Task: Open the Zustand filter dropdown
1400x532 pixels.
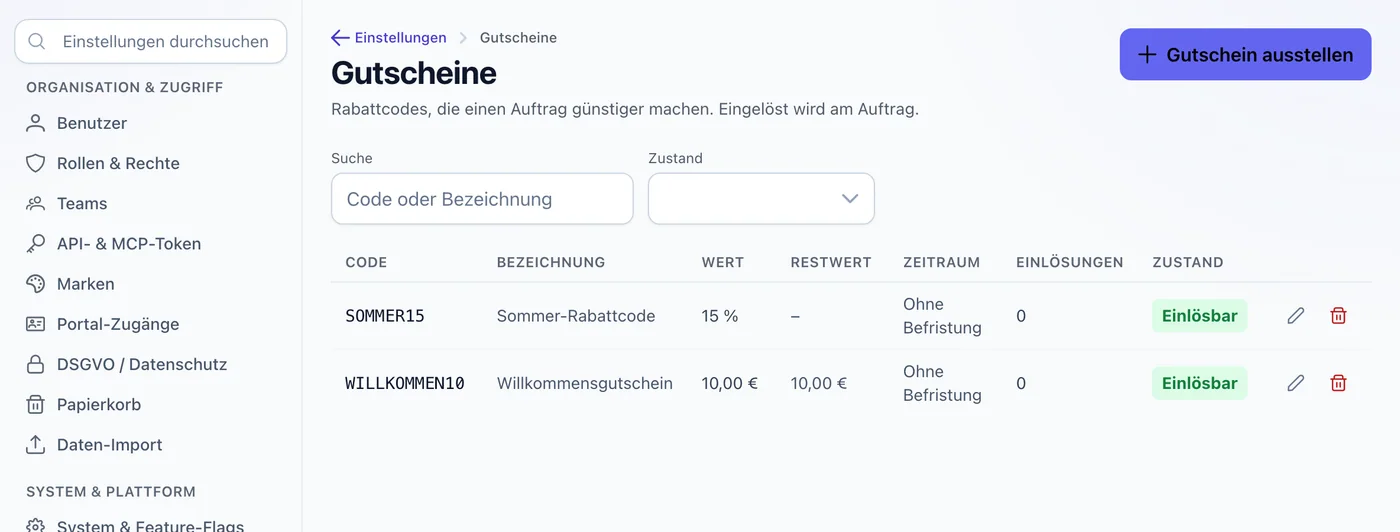Action: pos(761,199)
